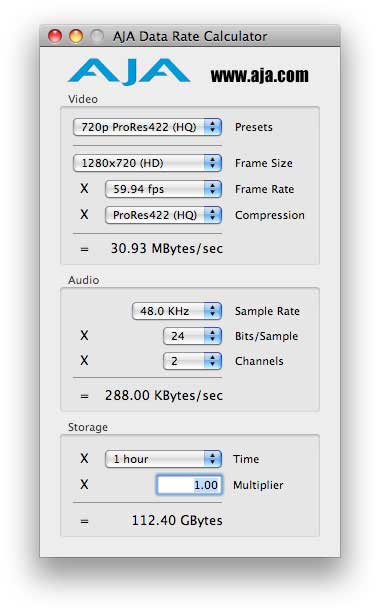Open the Time dropdown showing 1 hour

point(163,459)
